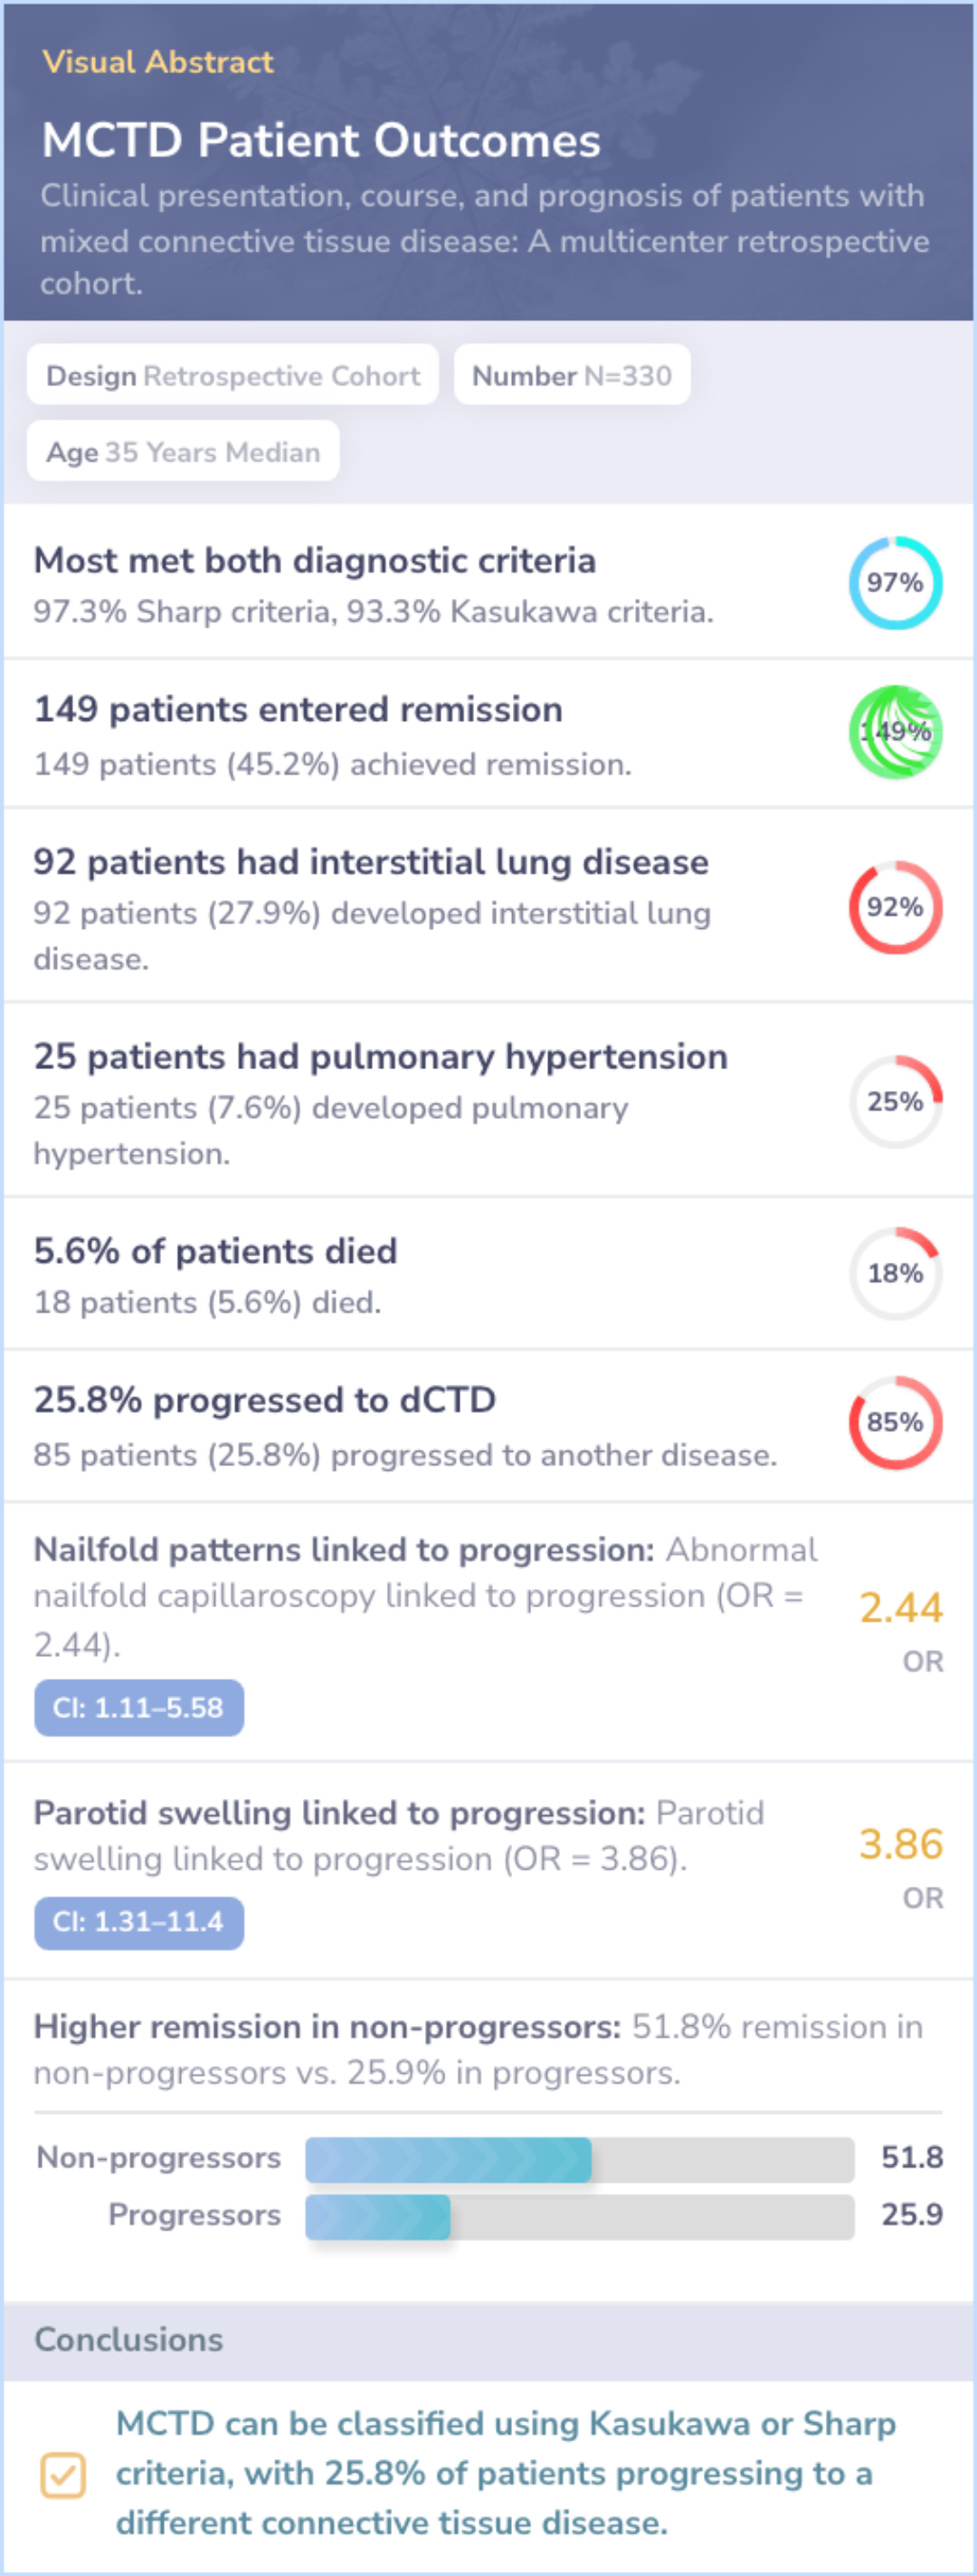Click the Design Retrospective Cohort chip
Image resolution: width=977 pixels, height=2576 pixels.
point(233,376)
